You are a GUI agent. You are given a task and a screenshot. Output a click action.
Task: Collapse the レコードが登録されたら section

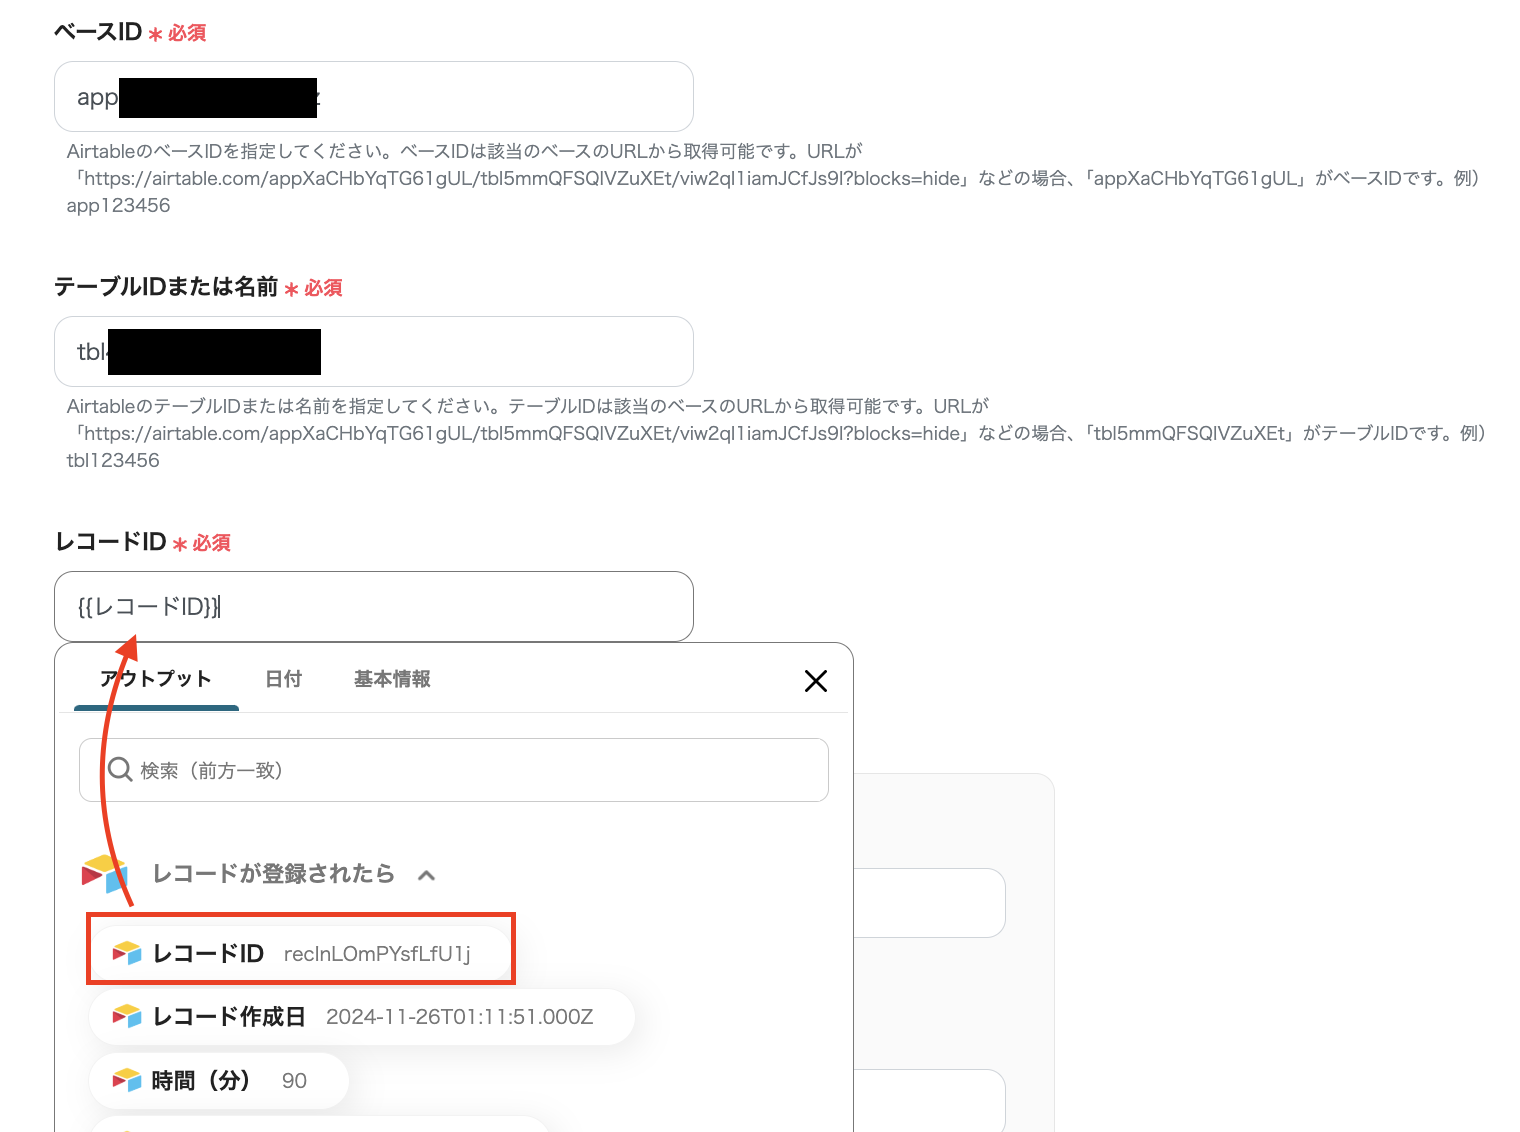coord(428,874)
